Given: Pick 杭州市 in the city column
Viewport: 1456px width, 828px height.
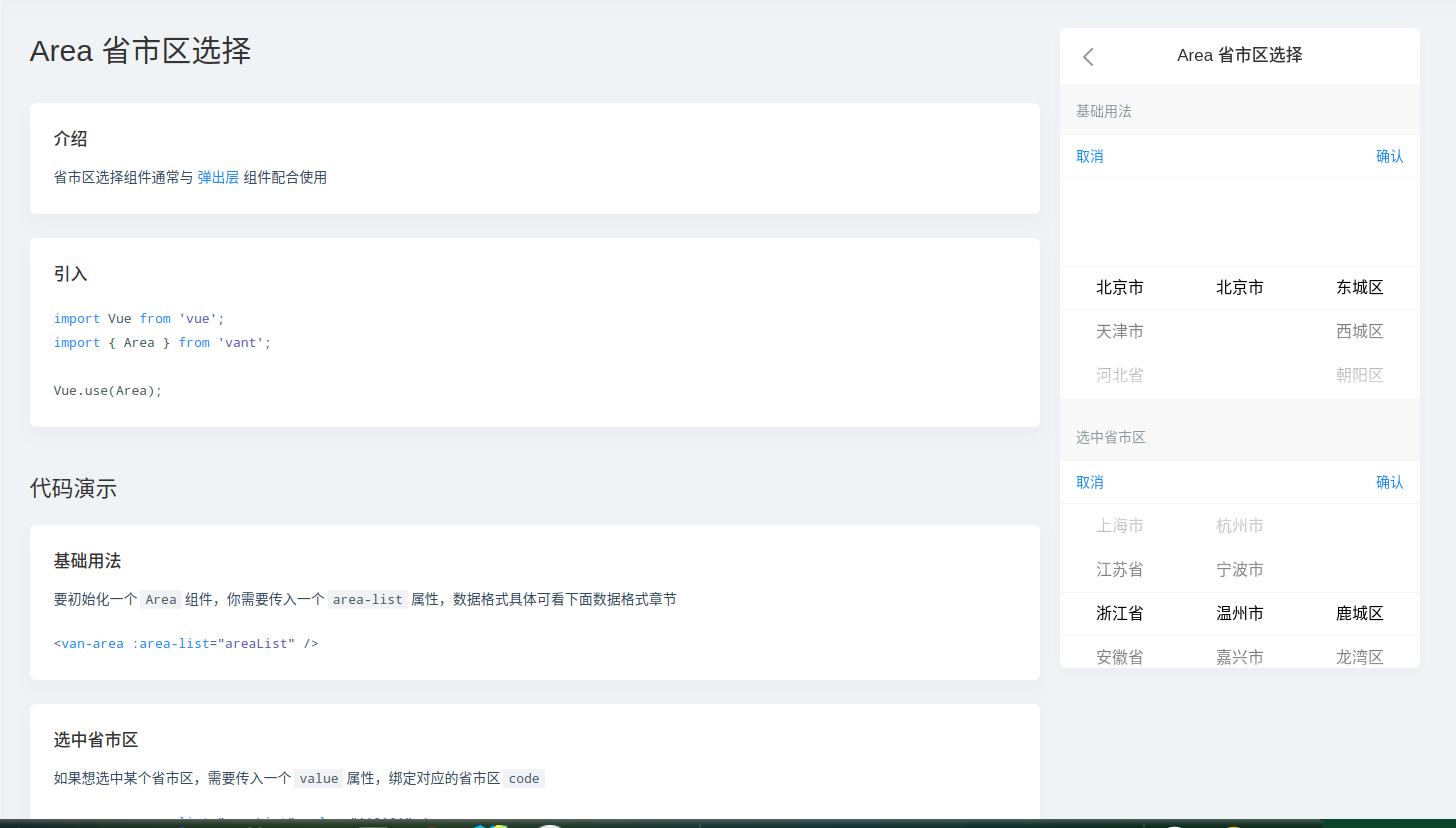Looking at the screenshot, I should click(x=1240, y=526).
